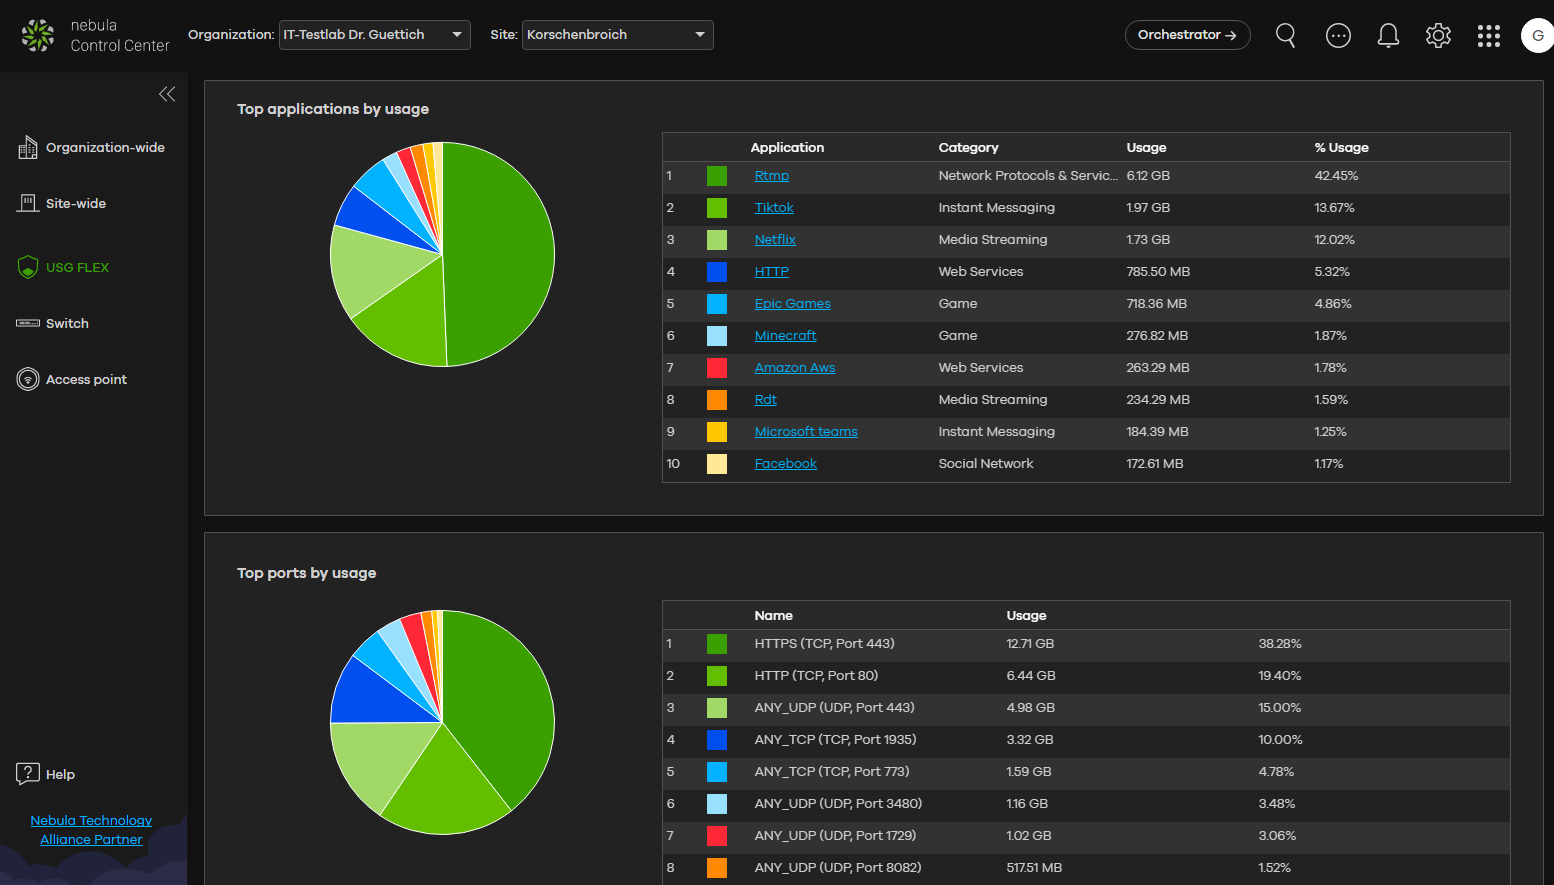
Task: Click the Orchestrator button
Action: pos(1187,35)
